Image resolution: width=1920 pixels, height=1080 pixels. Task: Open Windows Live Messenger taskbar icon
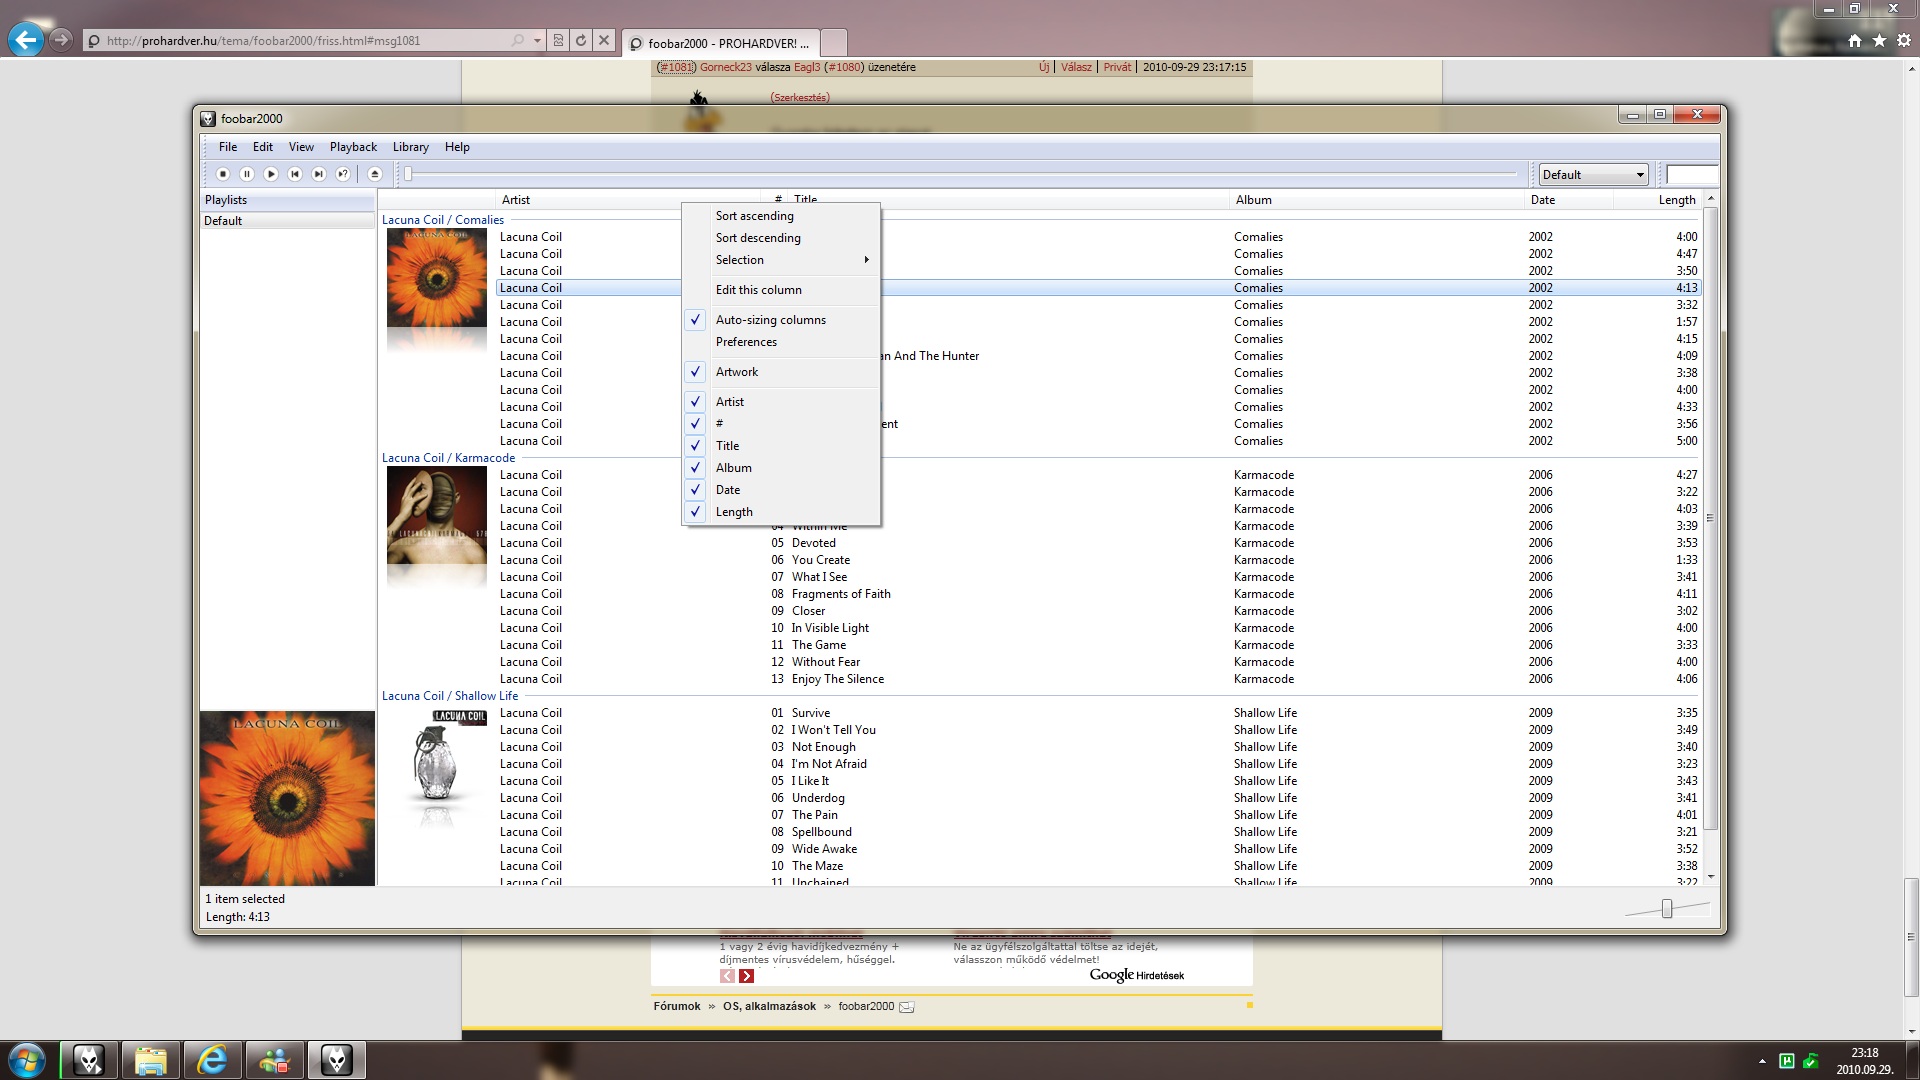pyautogui.click(x=275, y=1060)
